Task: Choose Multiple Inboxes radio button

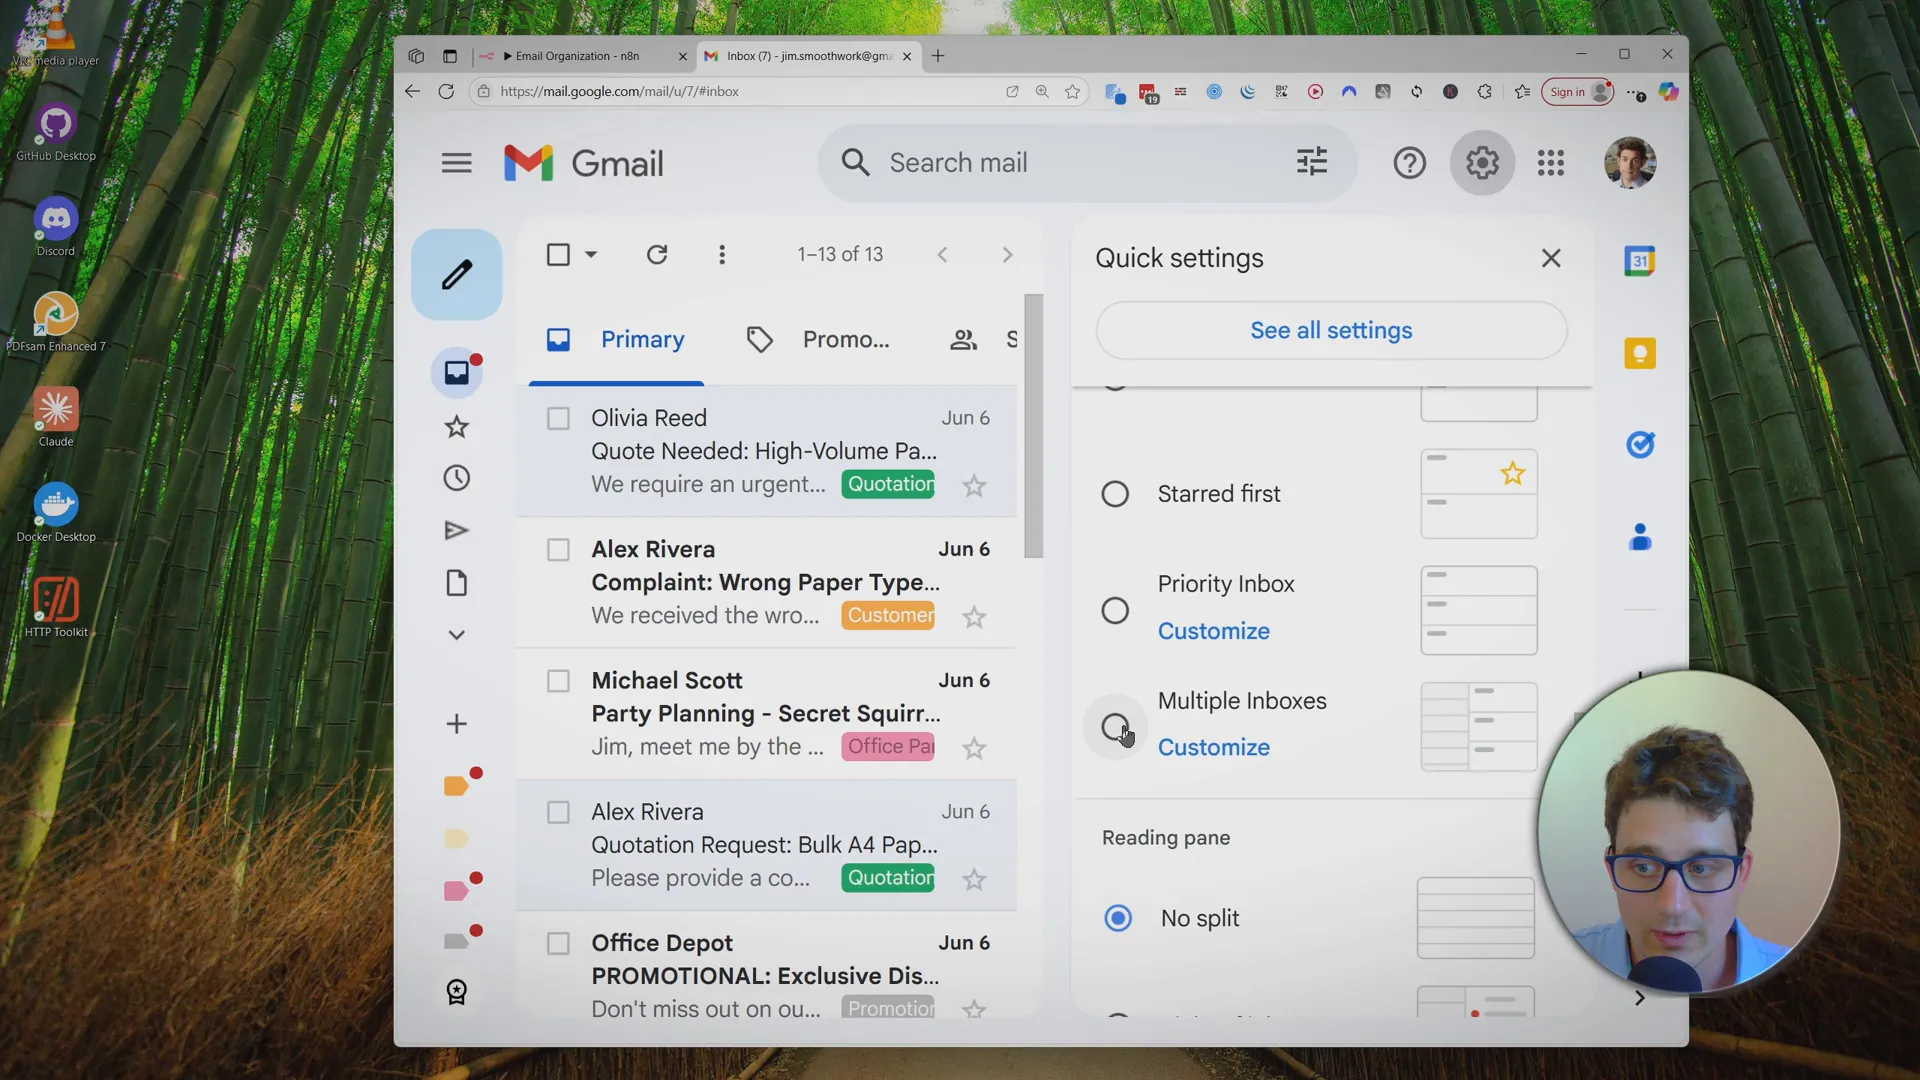Action: [x=1115, y=726]
